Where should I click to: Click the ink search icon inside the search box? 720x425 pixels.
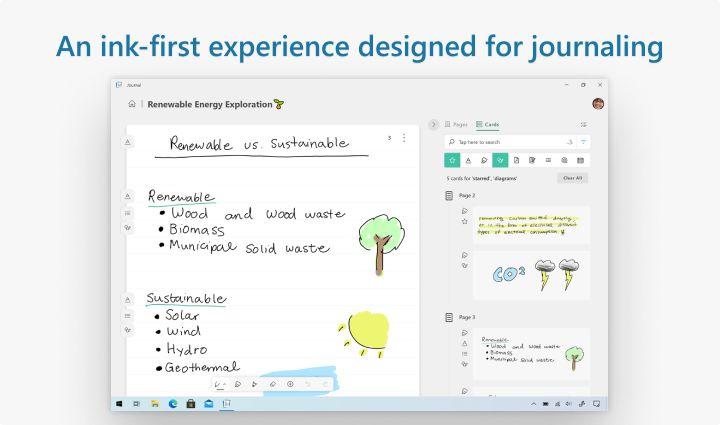click(x=569, y=142)
